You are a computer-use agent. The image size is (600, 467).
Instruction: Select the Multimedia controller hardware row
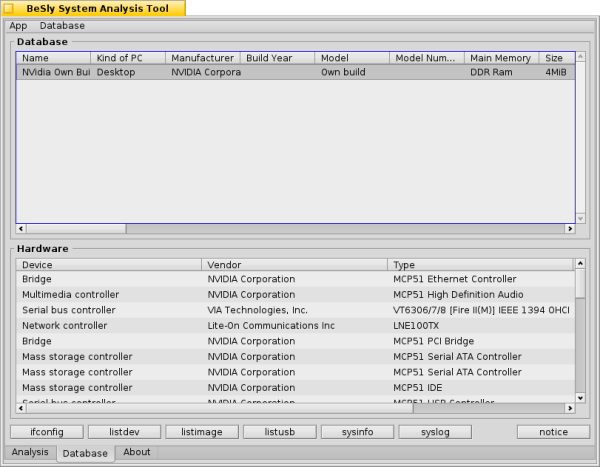(294, 295)
